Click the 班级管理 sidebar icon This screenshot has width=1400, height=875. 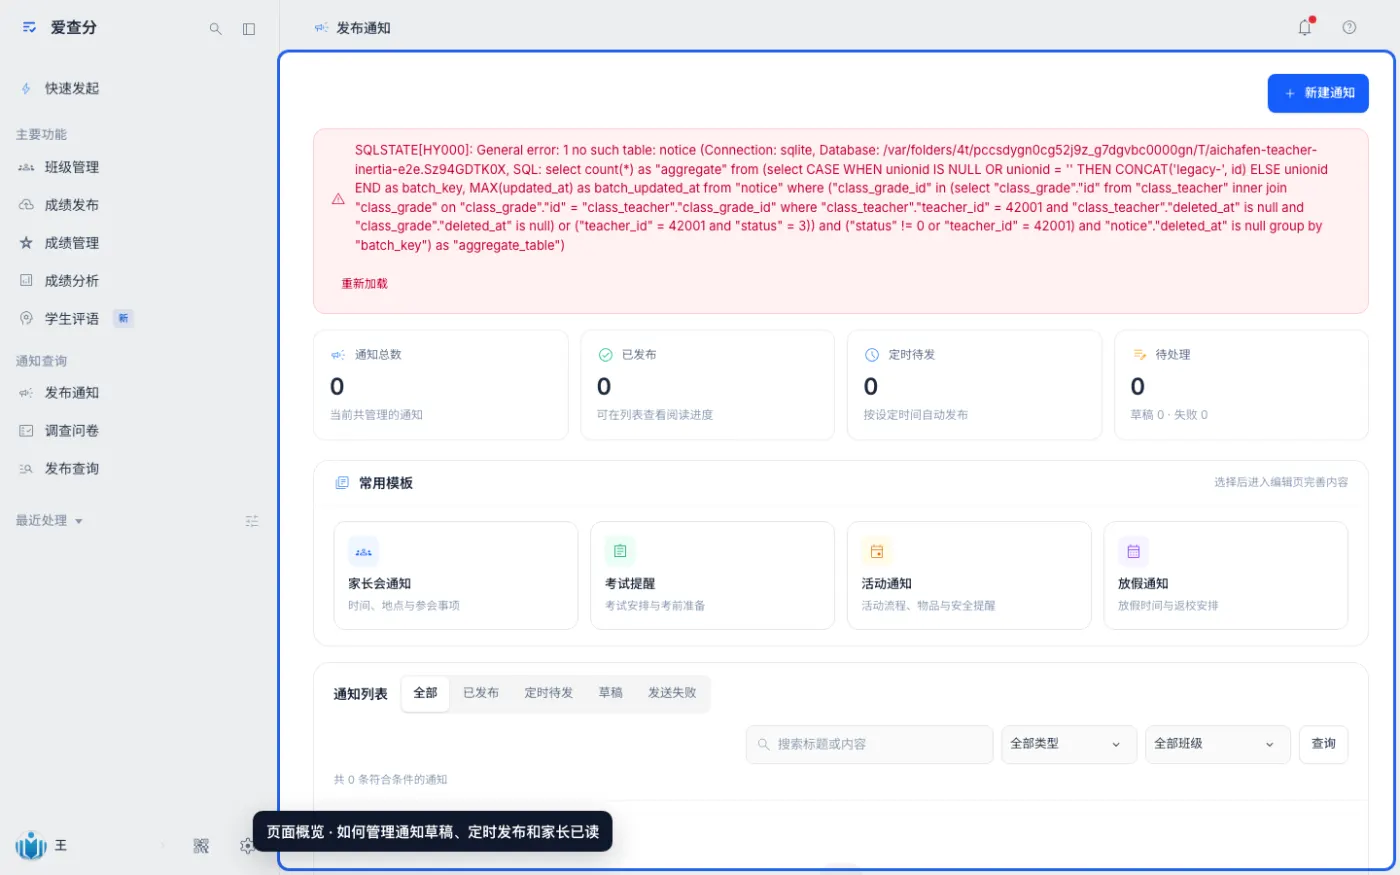click(x=26, y=167)
